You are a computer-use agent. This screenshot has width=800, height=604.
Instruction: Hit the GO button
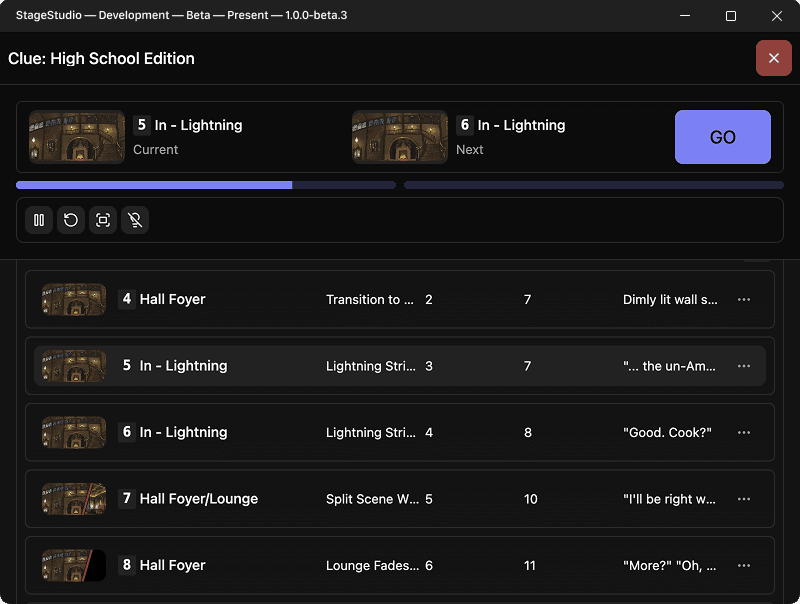point(722,137)
